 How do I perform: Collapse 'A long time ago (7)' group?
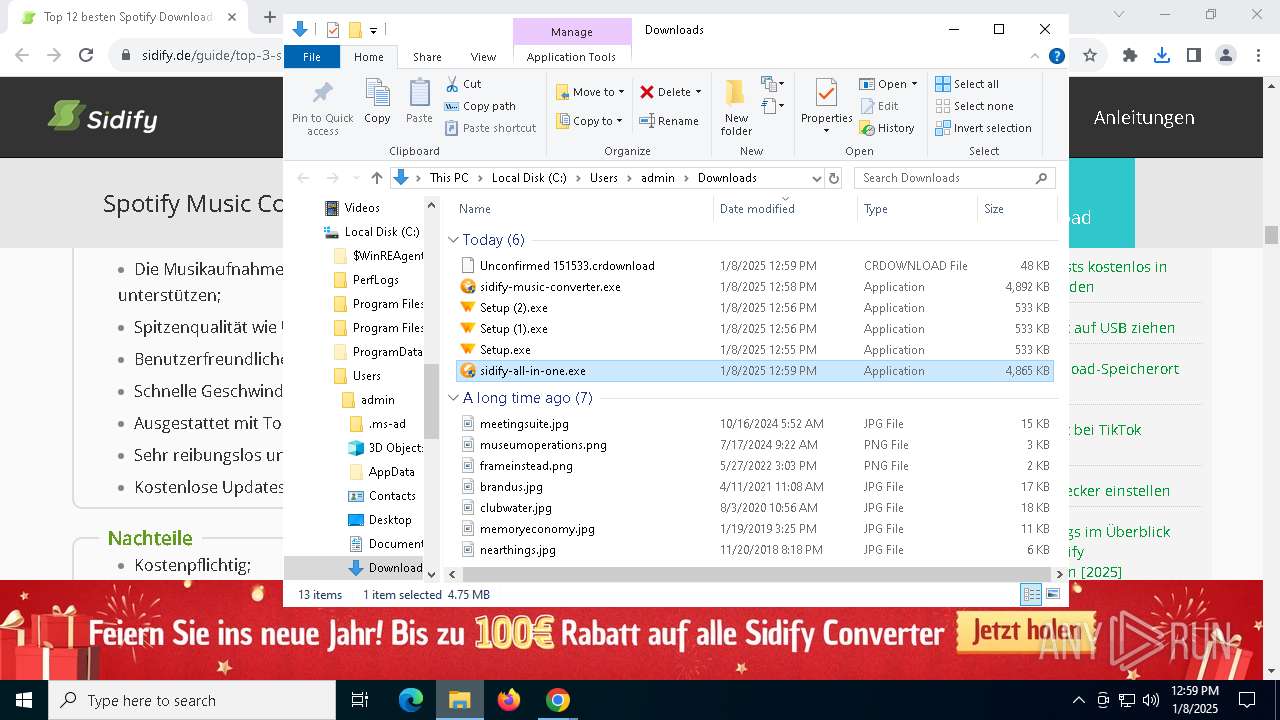453,398
